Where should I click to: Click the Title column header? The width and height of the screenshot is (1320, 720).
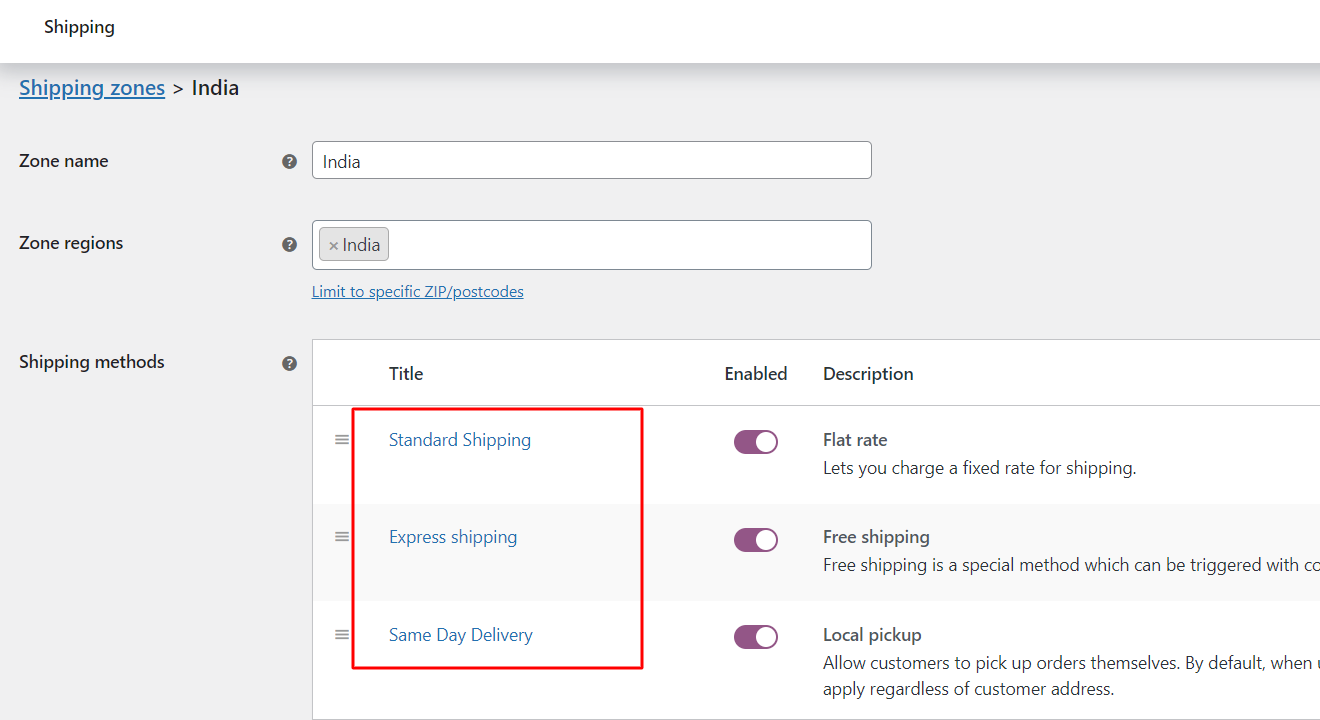pyautogui.click(x=405, y=373)
